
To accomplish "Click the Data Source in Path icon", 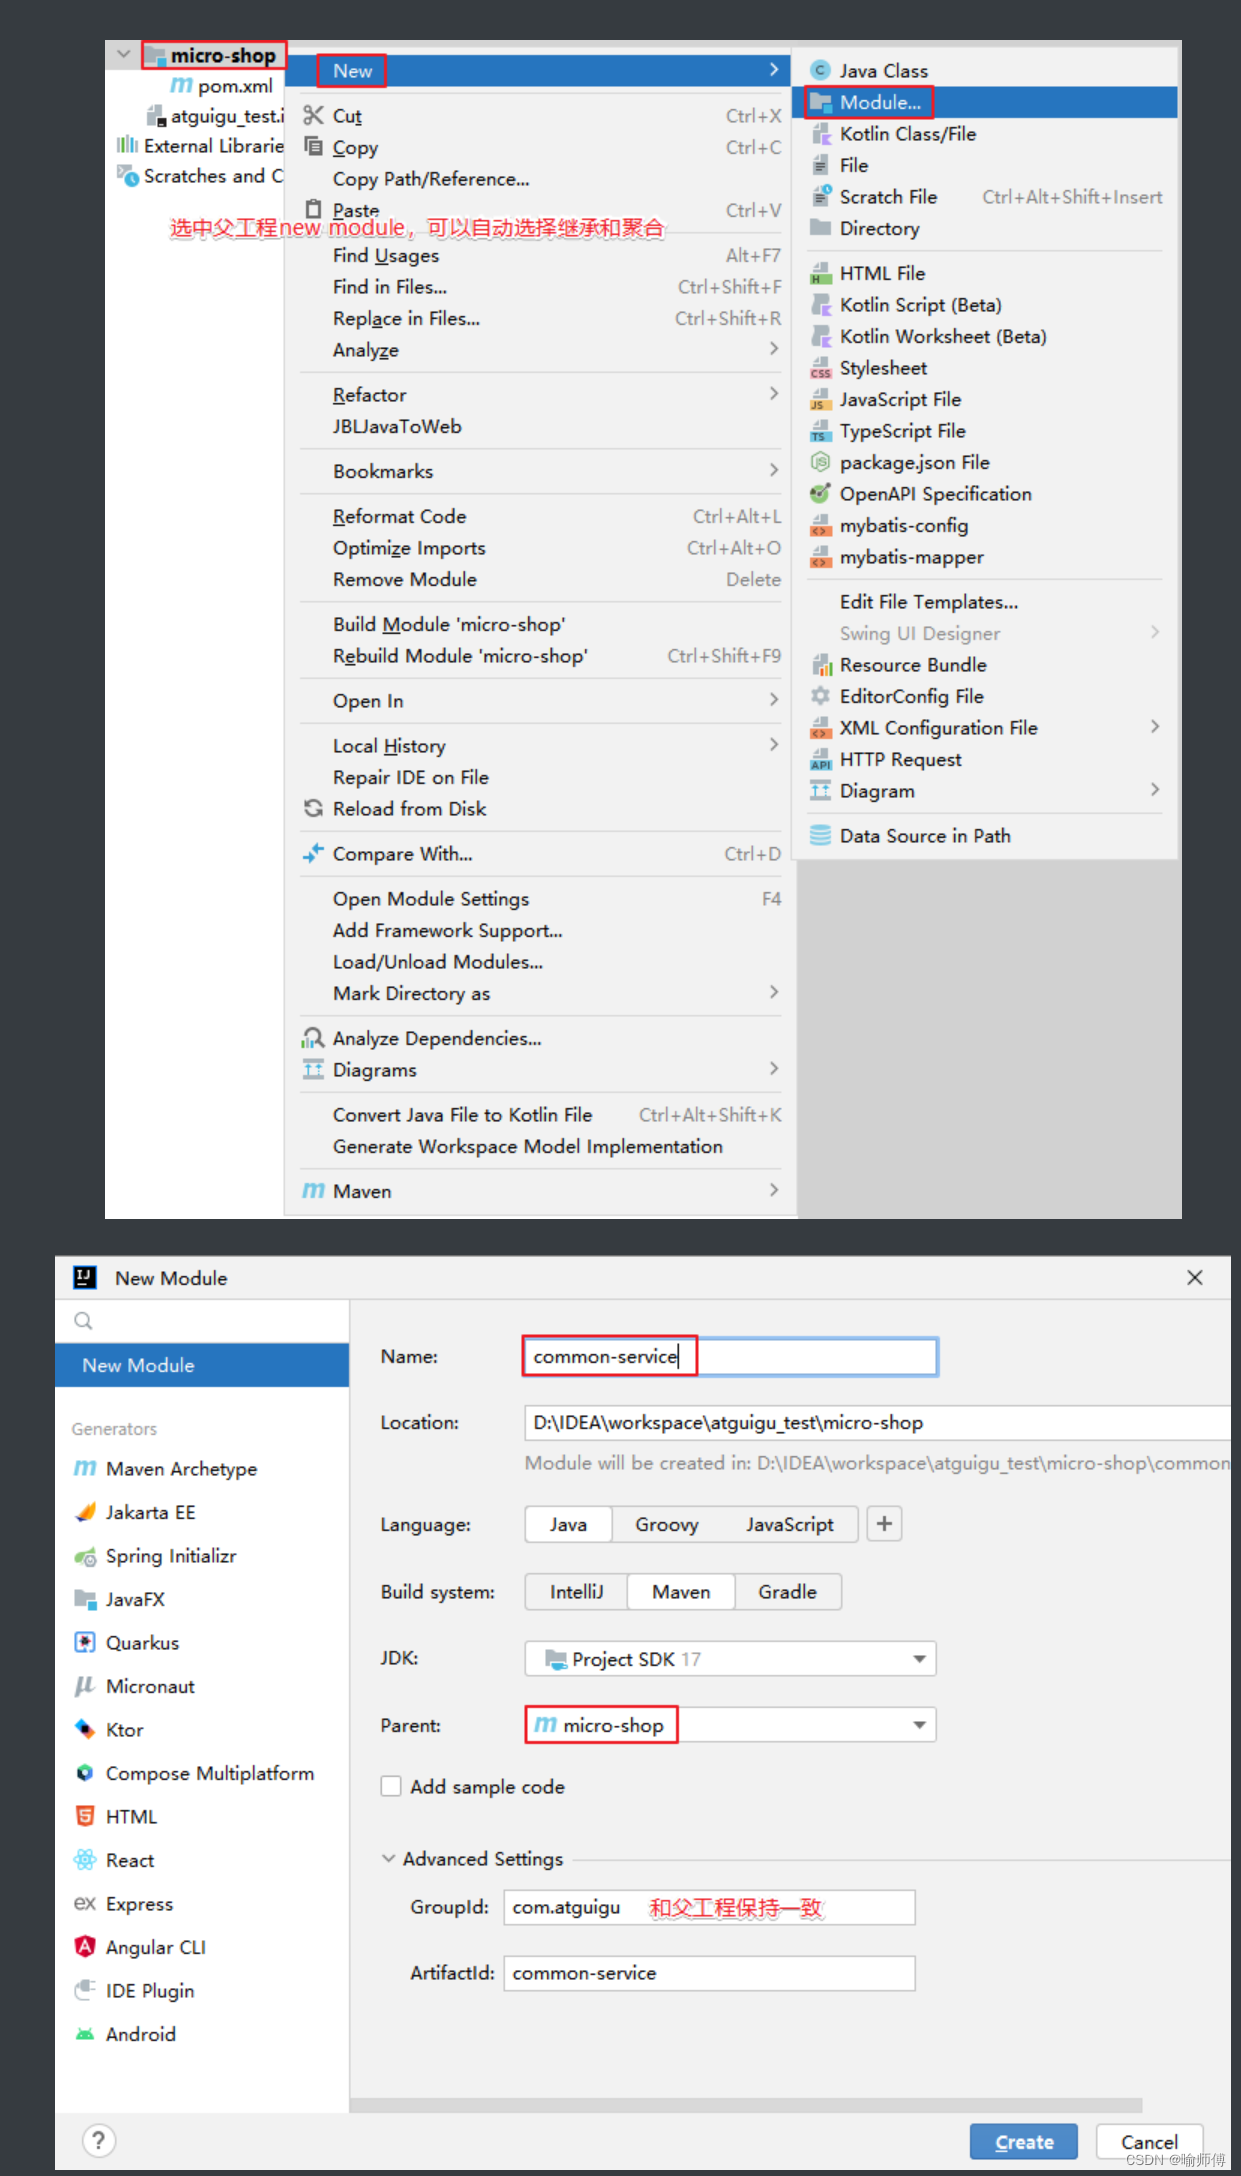I will (x=820, y=835).
